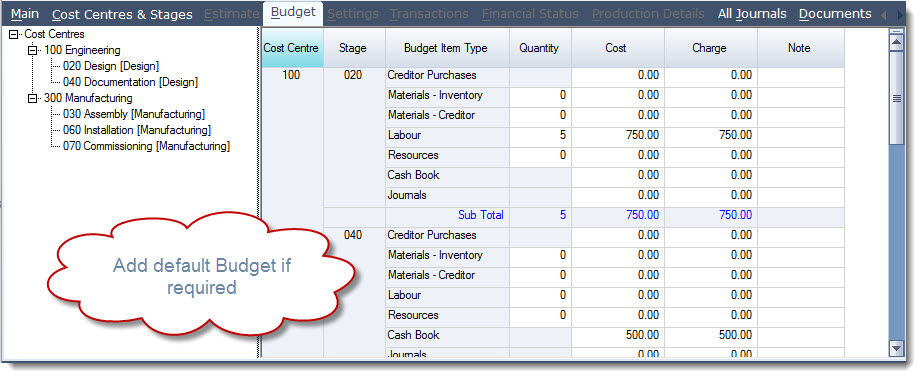Collapse the Cost Centres root node

point(14,35)
